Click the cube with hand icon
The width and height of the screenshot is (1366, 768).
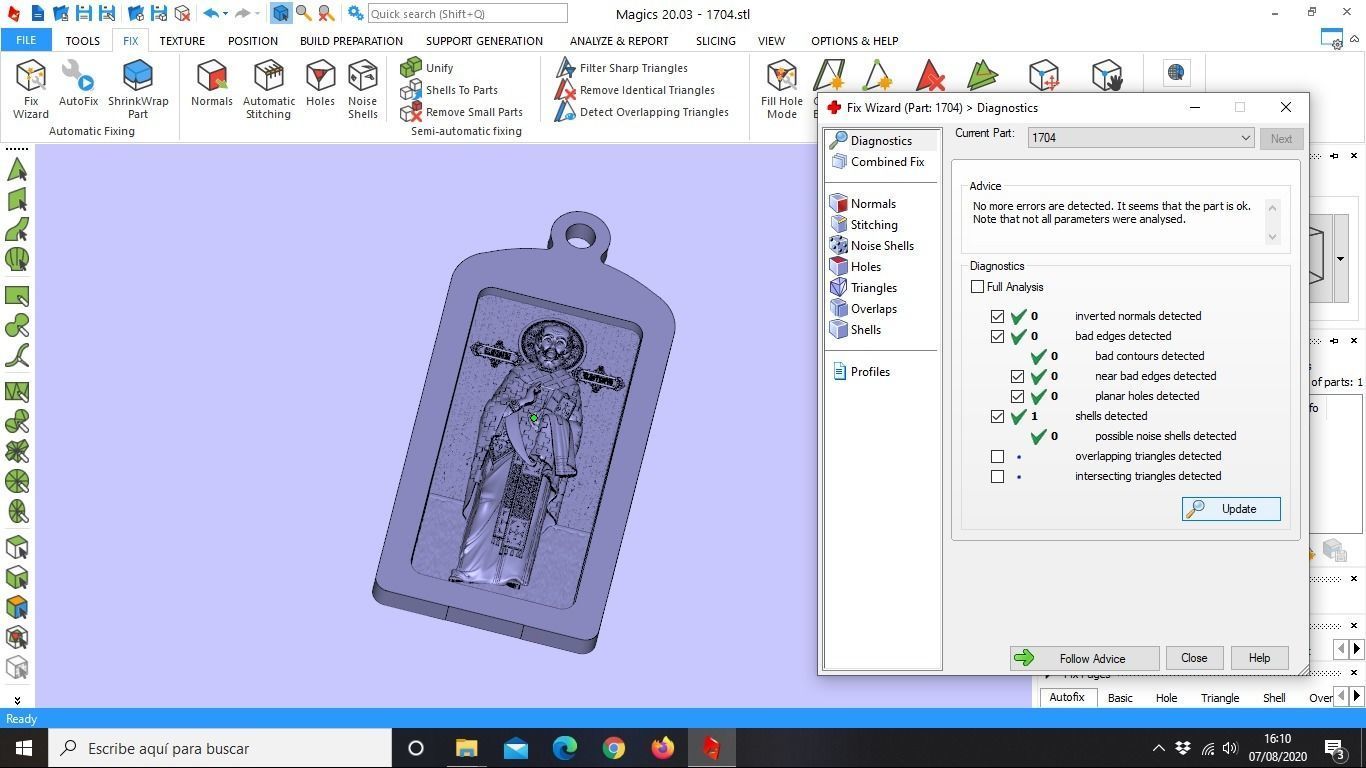1107,76
